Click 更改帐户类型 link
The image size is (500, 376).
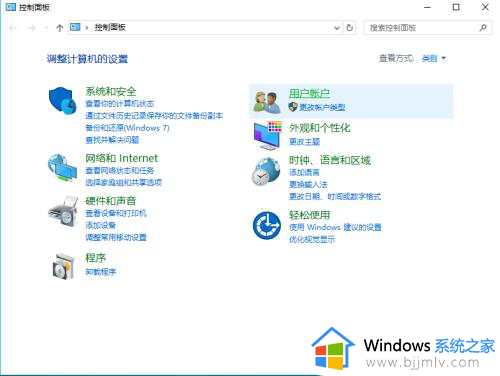tap(322, 107)
